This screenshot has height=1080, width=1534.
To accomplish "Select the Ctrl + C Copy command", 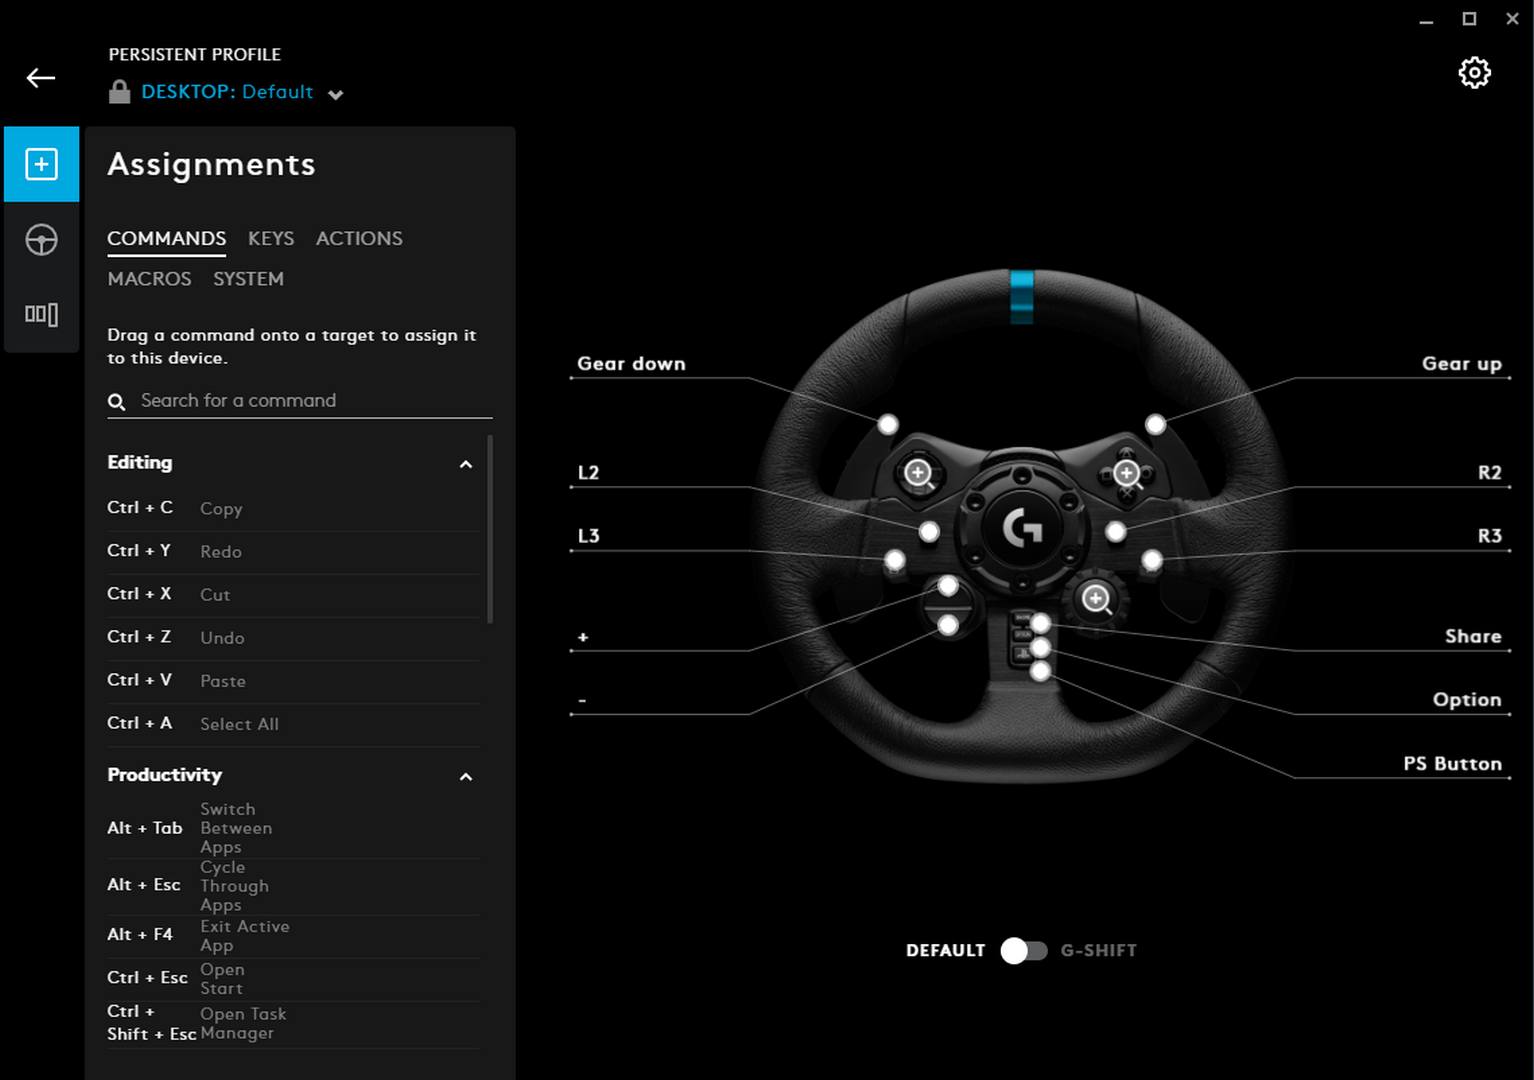I will coord(293,509).
